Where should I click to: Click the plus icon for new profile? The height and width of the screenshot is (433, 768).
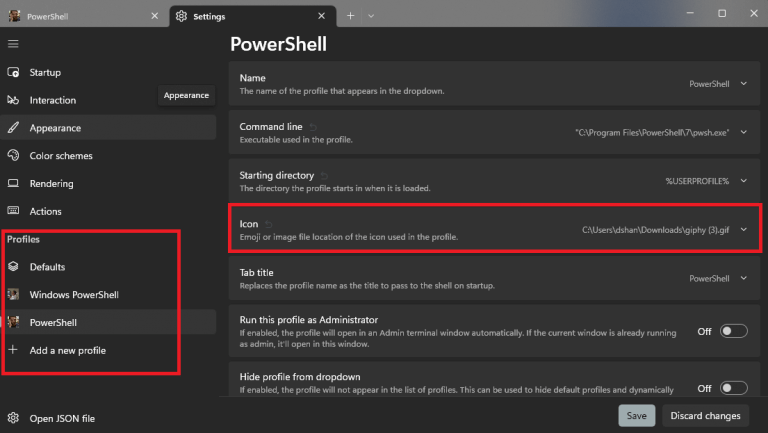(x=13, y=350)
